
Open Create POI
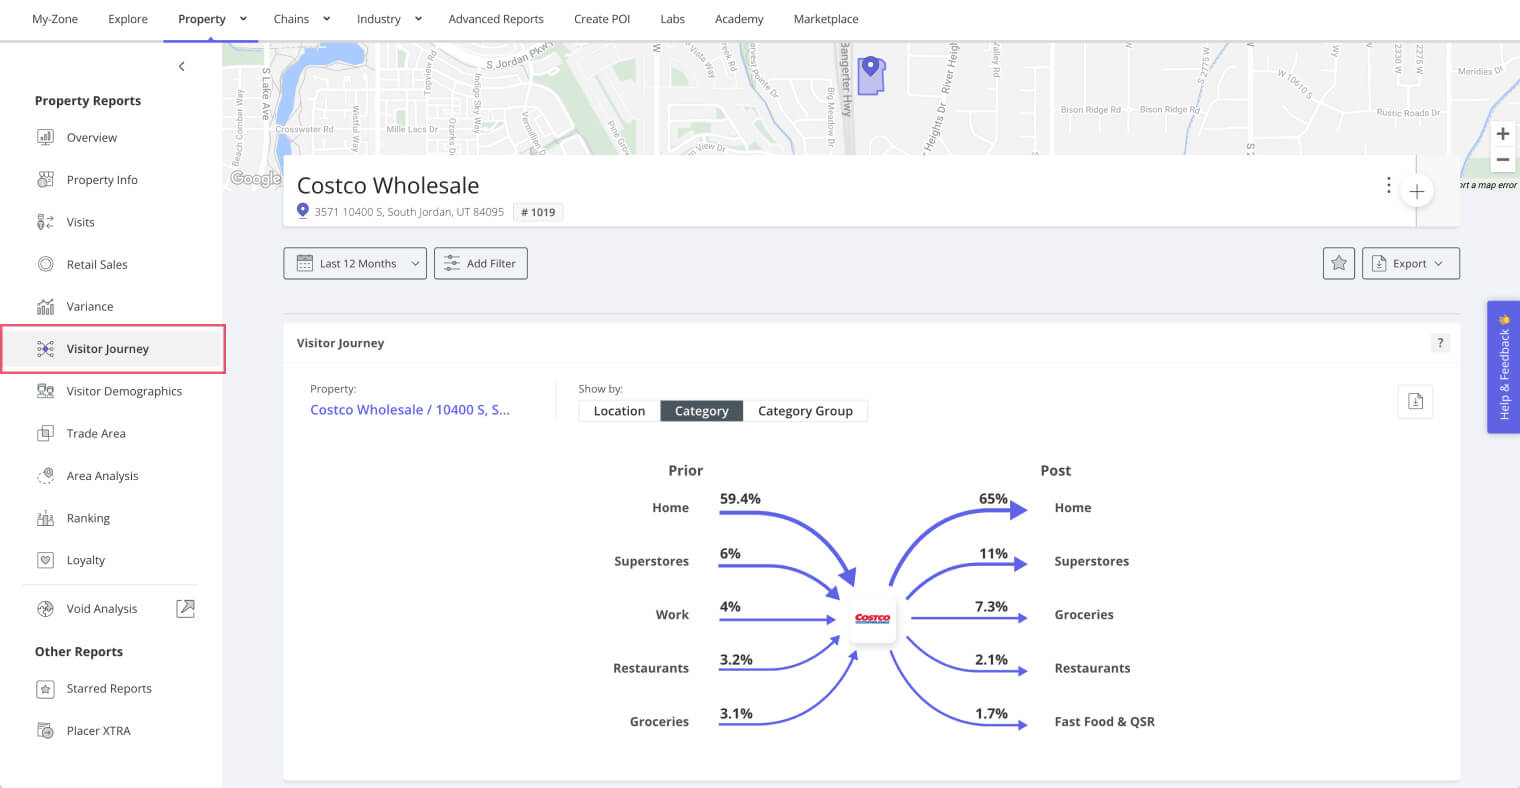click(x=602, y=19)
